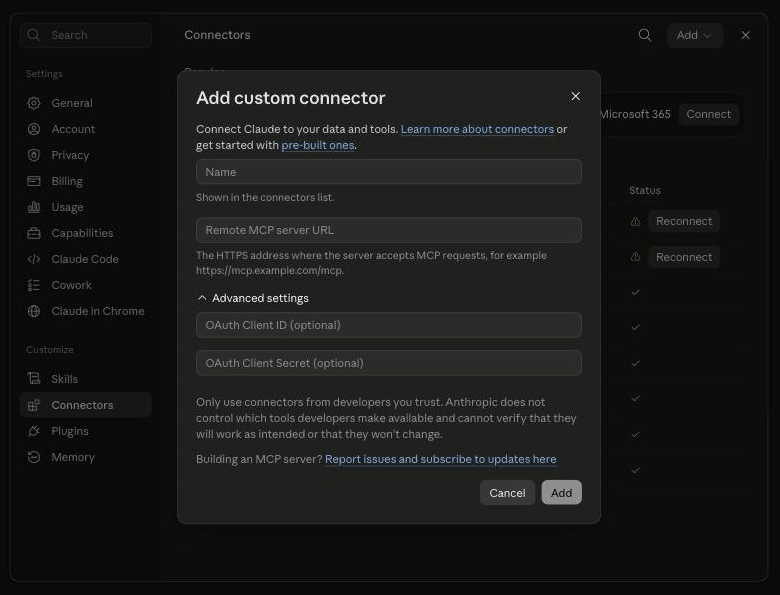
Task: Click the Remote MCP server URL field
Action: tap(389, 230)
